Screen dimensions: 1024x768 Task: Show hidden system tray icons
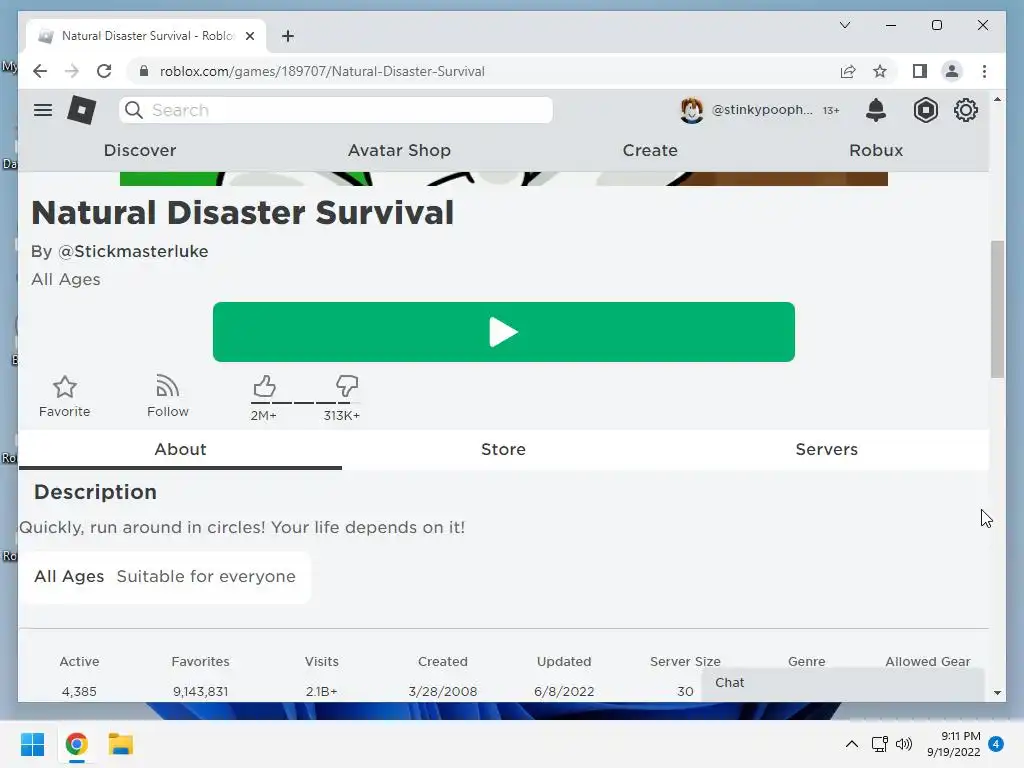pyautogui.click(x=852, y=744)
